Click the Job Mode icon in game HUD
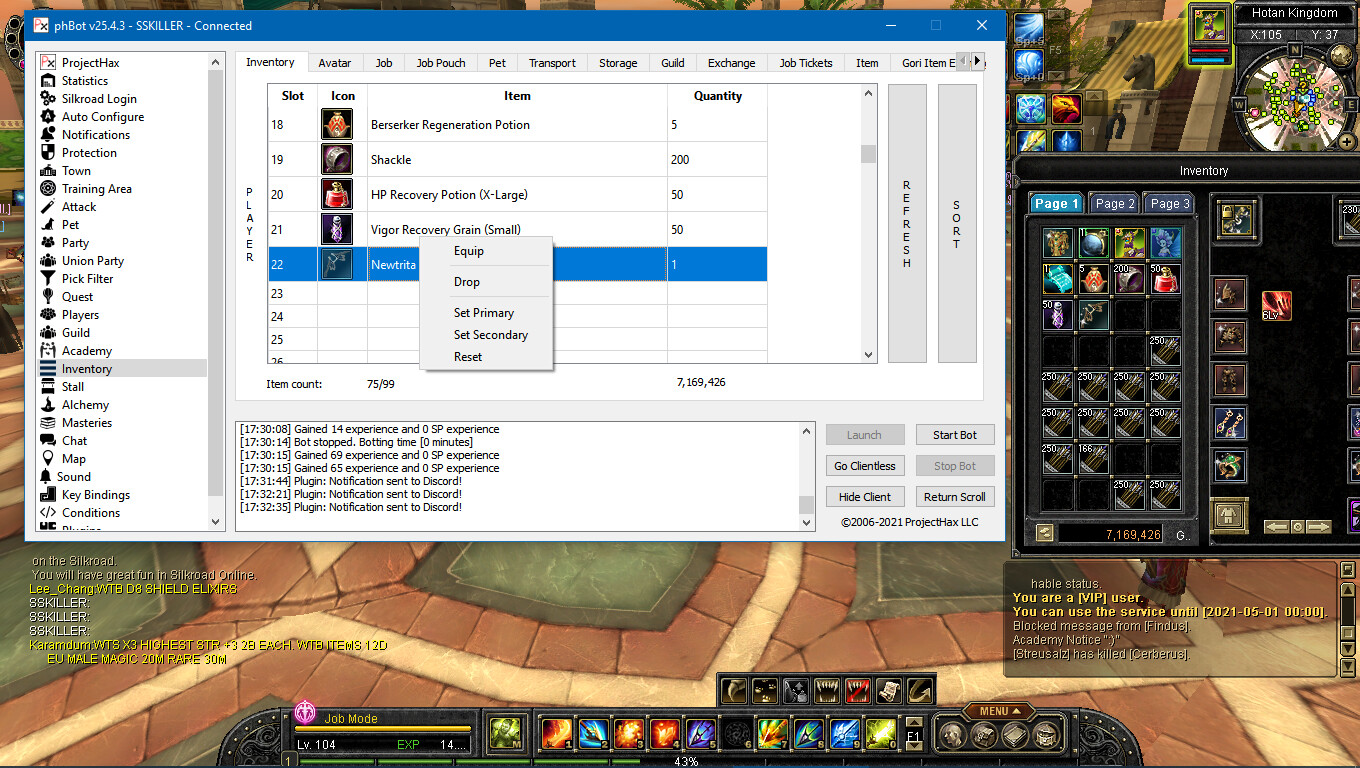 (x=306, y=712)
